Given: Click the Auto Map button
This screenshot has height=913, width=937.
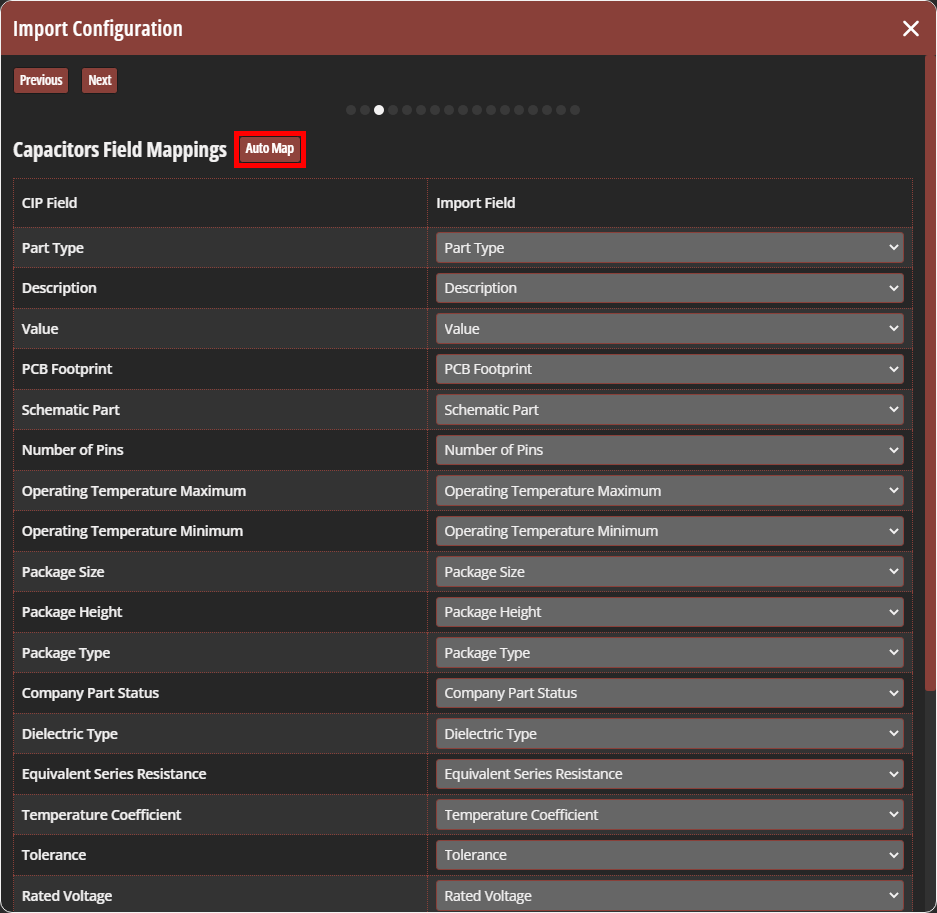Looking at the screenshot, I should (269, 148).
